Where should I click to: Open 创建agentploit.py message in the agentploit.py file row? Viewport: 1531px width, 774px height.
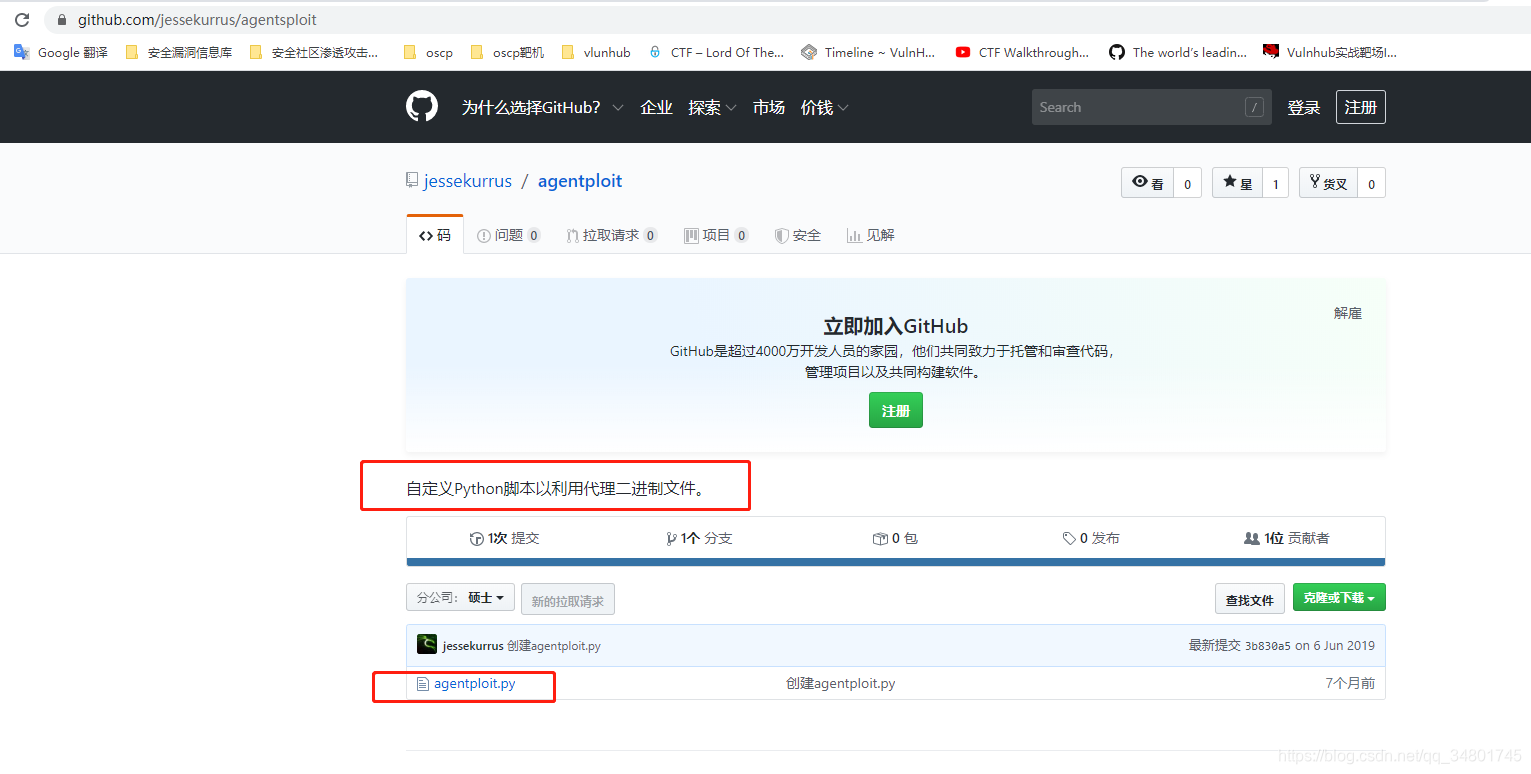[840, 684]
